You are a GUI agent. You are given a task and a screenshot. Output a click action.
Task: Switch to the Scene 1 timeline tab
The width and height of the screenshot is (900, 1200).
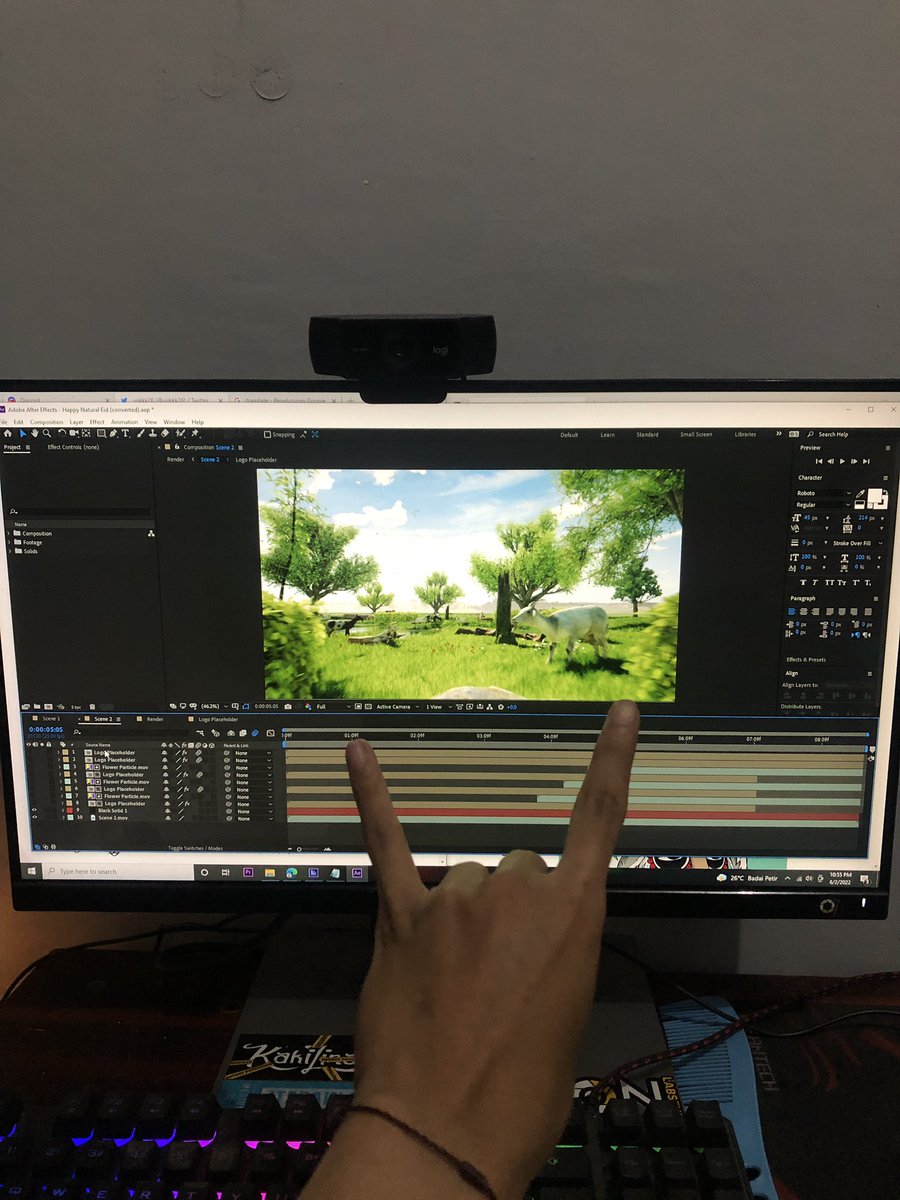(x=50, y=719)
